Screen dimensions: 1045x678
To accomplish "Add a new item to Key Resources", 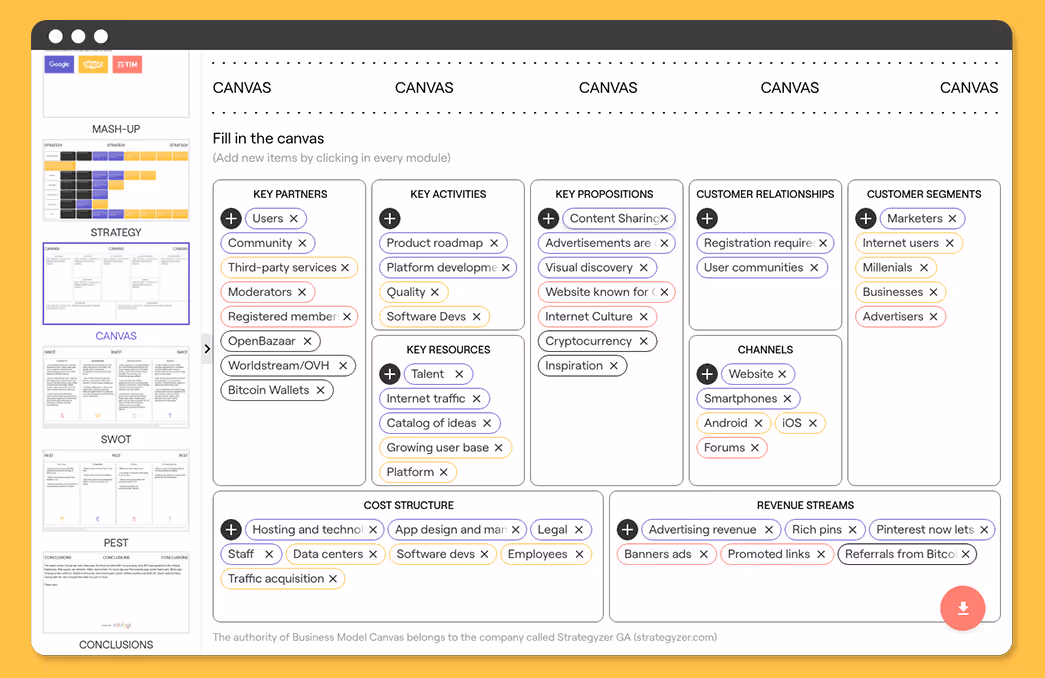I will (x=389, y=374).
